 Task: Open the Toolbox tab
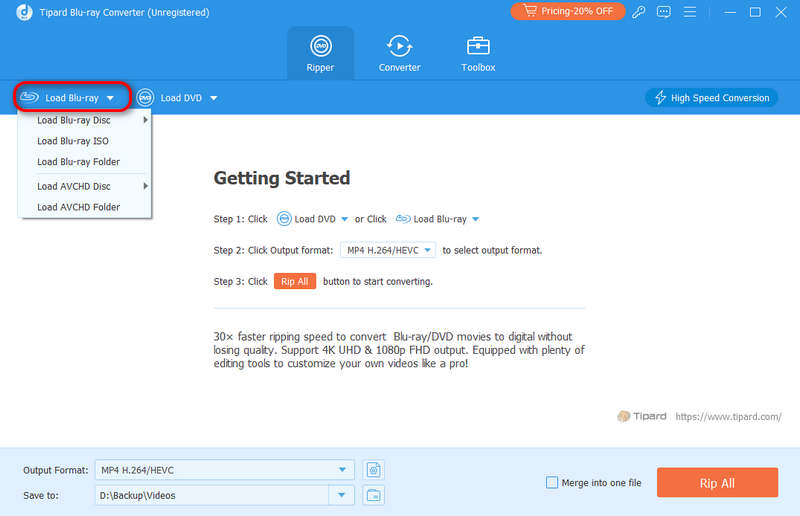pyautogui.click(x=478, y=54)
